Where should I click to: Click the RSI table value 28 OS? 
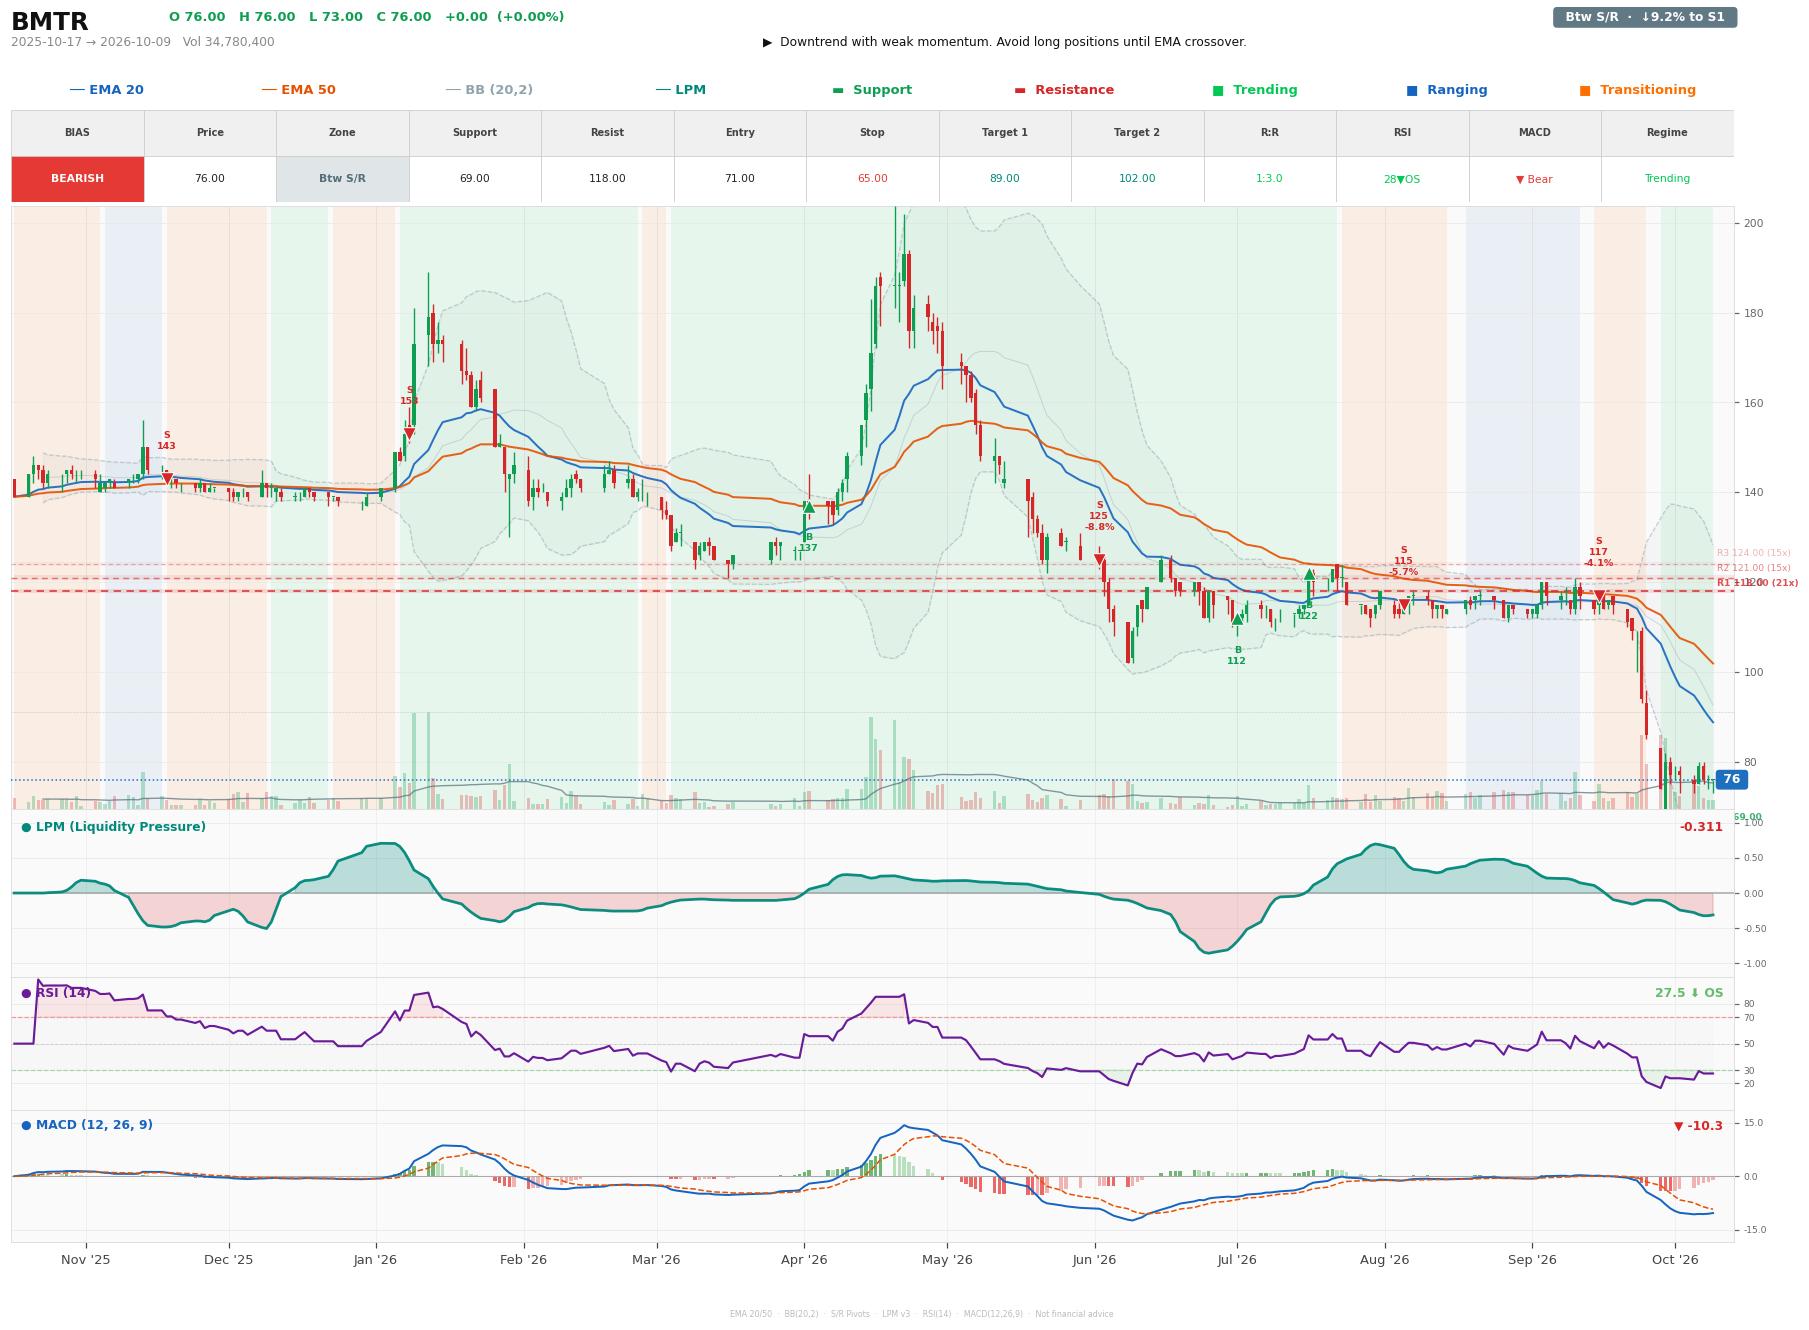tap(1402, 179)
